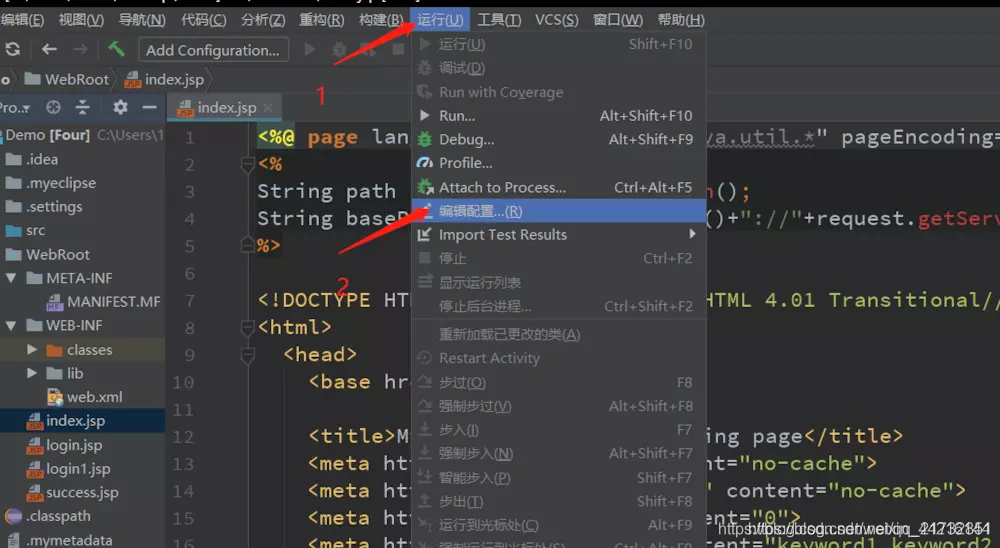This screenshot has width=1000, height=548.
Task: Expand the Import Test Results submenu arrow
Action: point(693,234)
